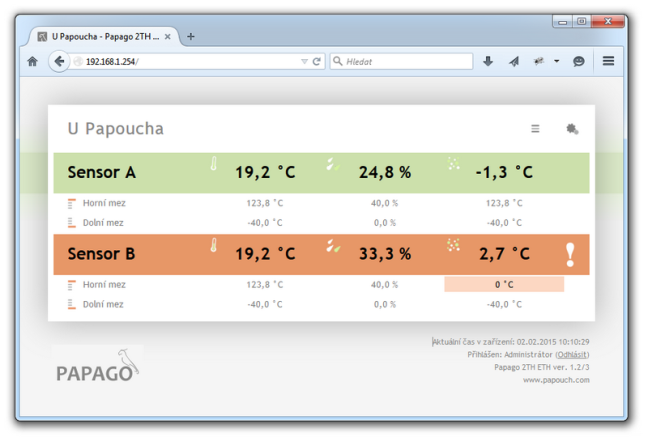This screenshot has height=441, width=648.
Task: Click the Sensor B alarm exclamation mark
Action: coord(570,255)
